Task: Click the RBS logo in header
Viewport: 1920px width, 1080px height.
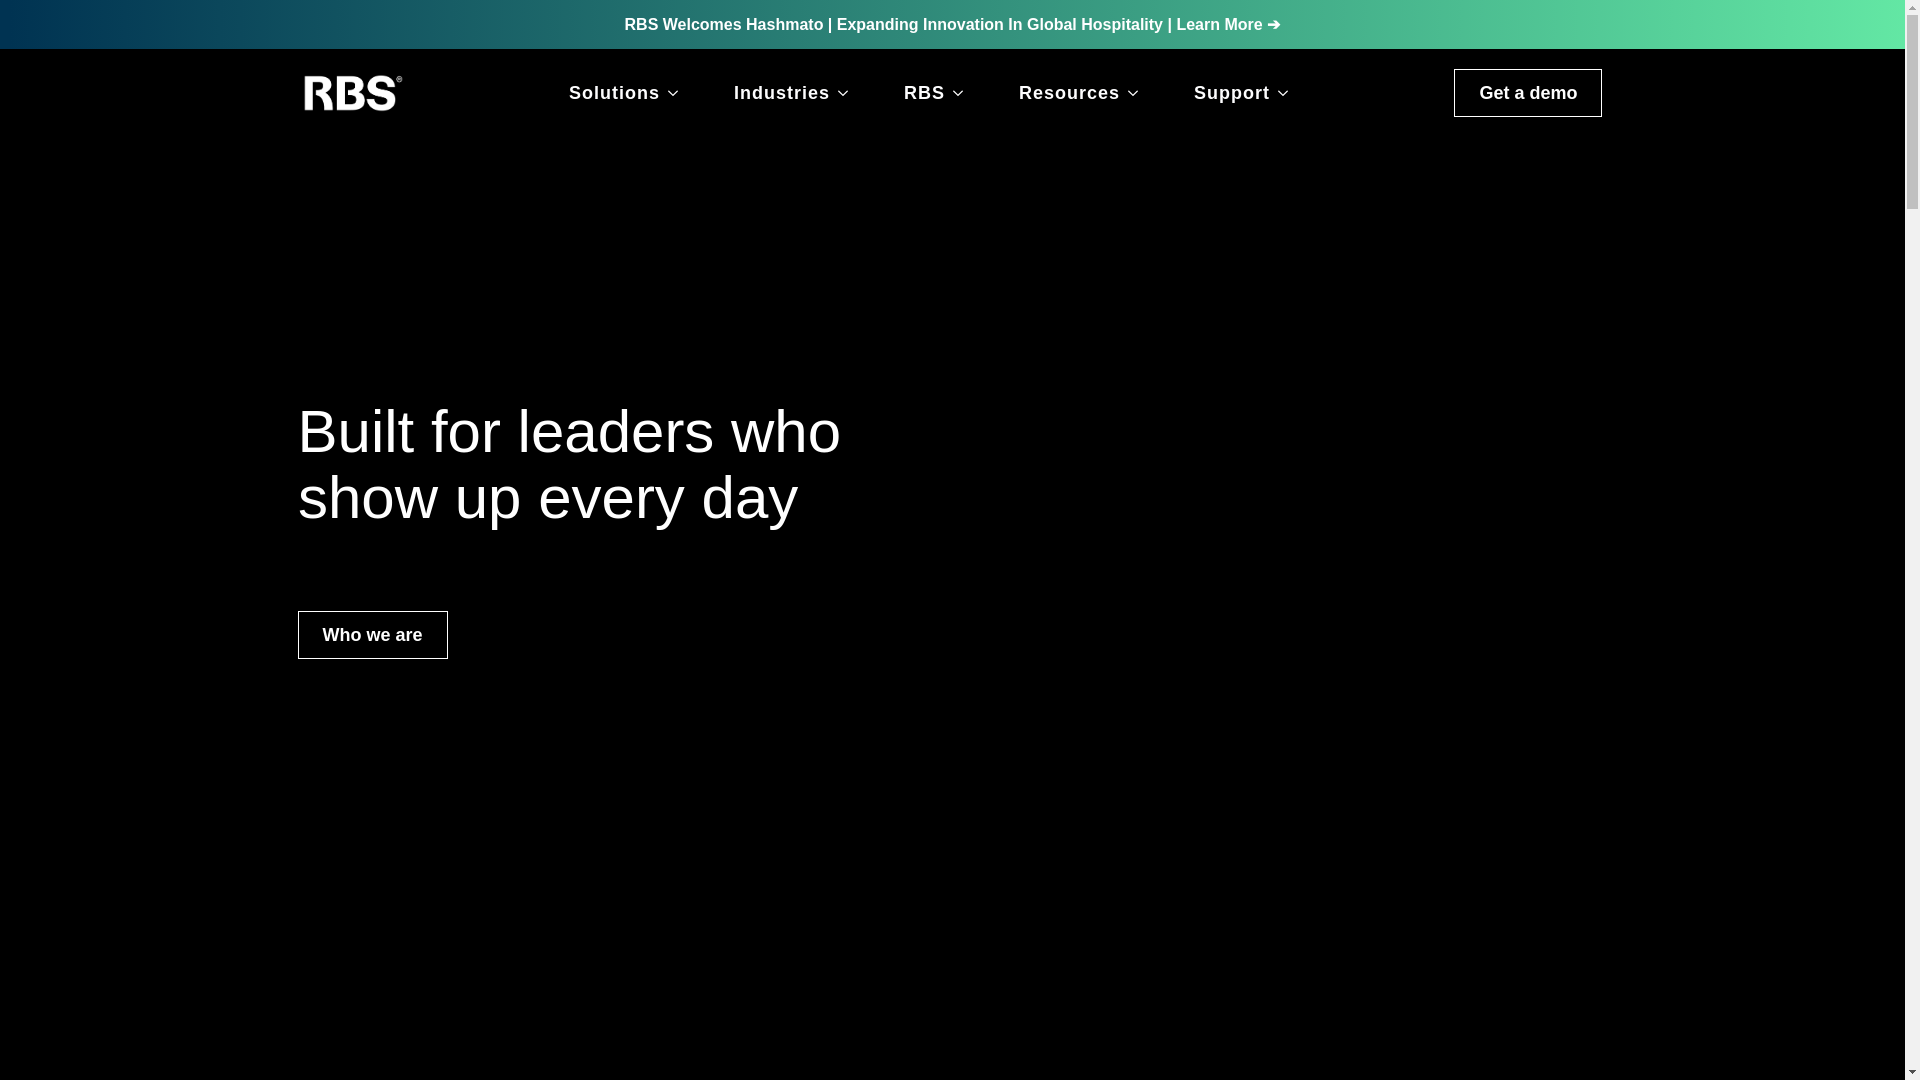Action: pos(352,93)
